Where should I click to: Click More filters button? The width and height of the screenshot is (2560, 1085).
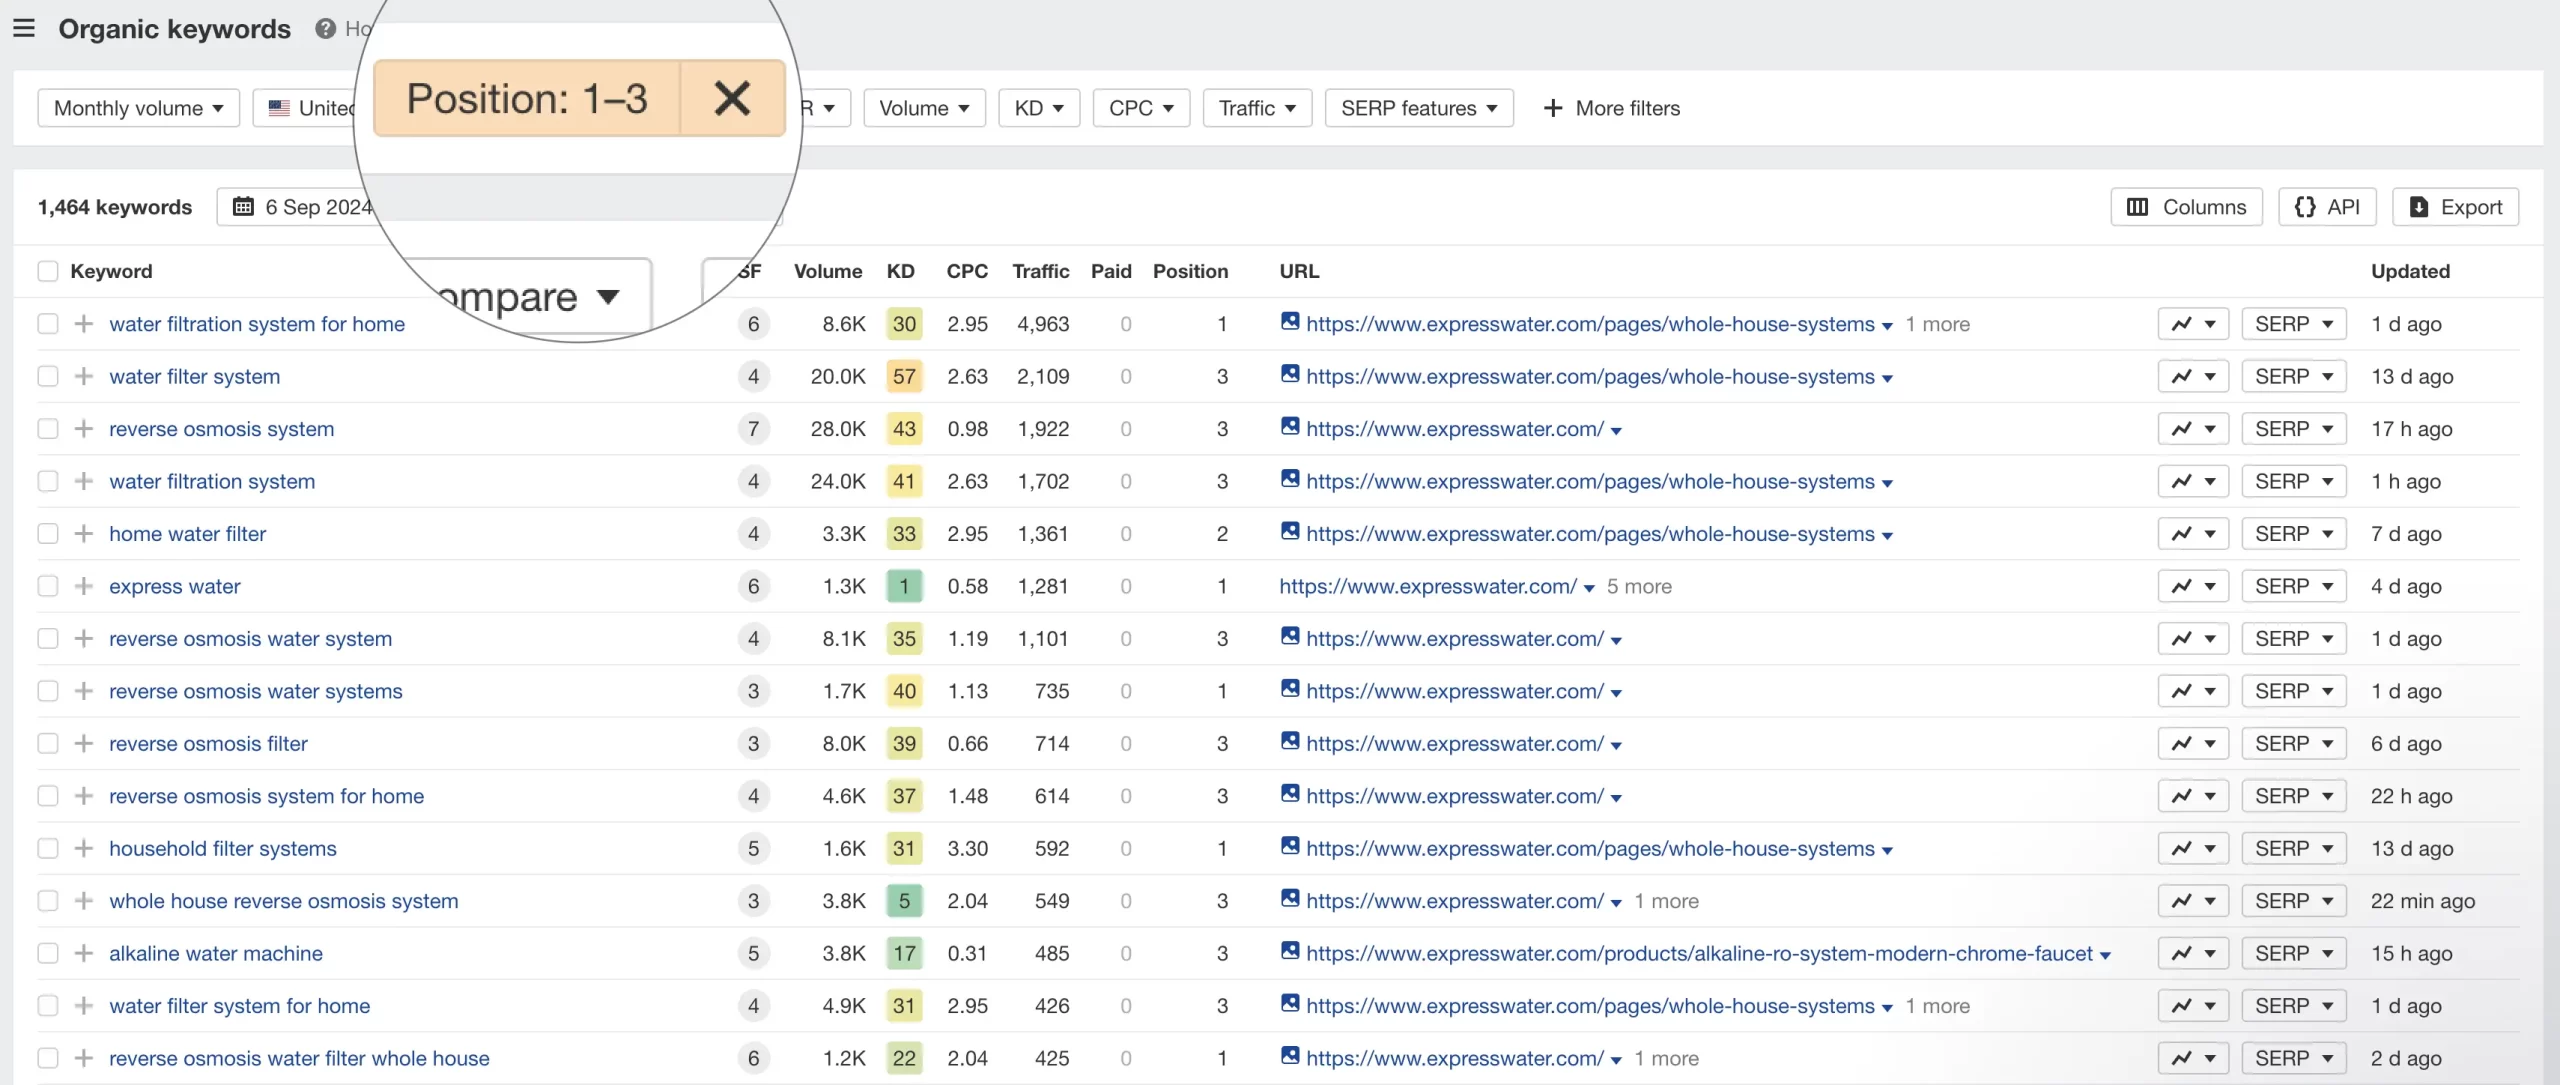click(x=1611, y=108)
